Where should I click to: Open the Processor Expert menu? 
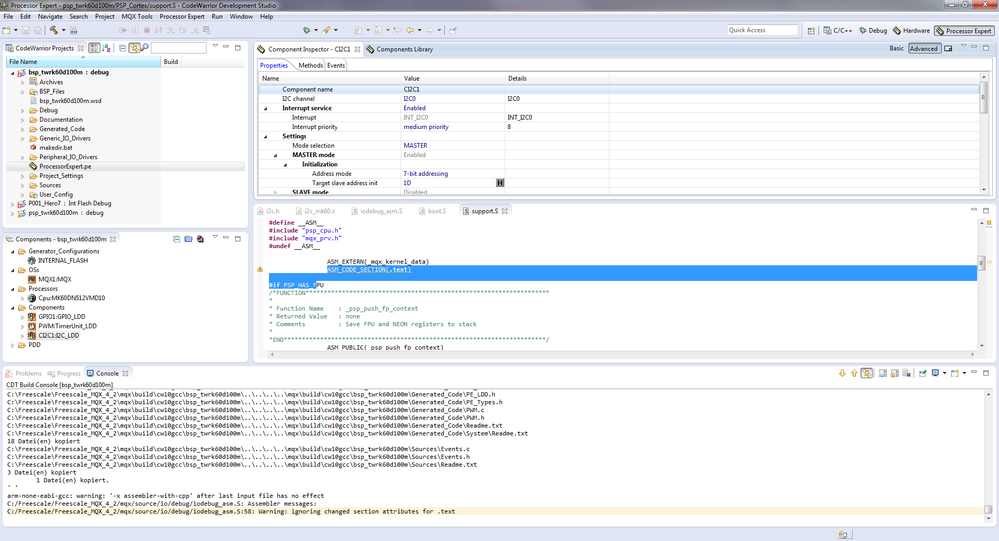182,17
